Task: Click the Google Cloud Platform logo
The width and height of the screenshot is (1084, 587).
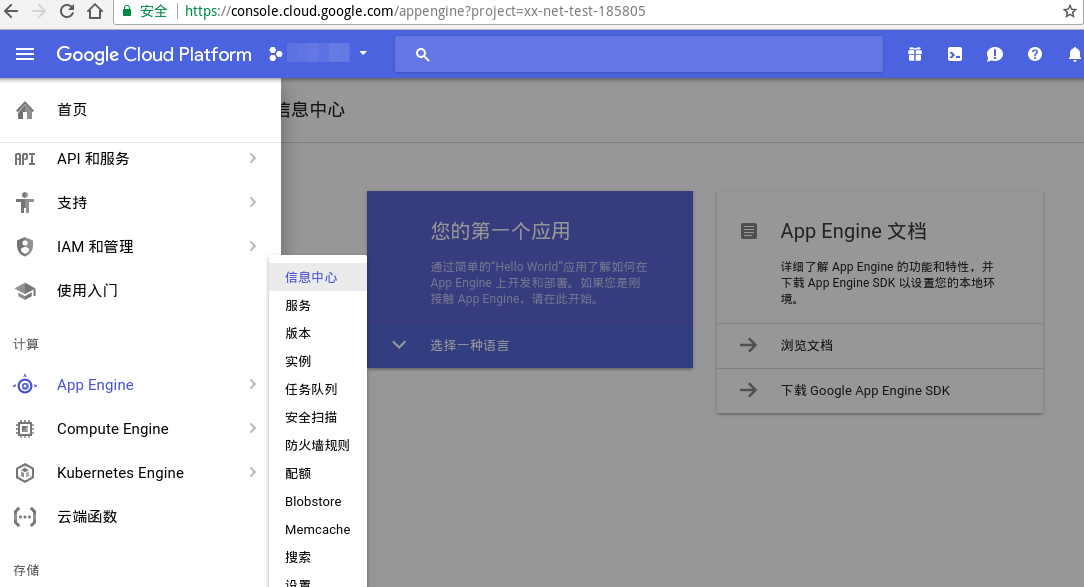Action: tap(154, 54)
